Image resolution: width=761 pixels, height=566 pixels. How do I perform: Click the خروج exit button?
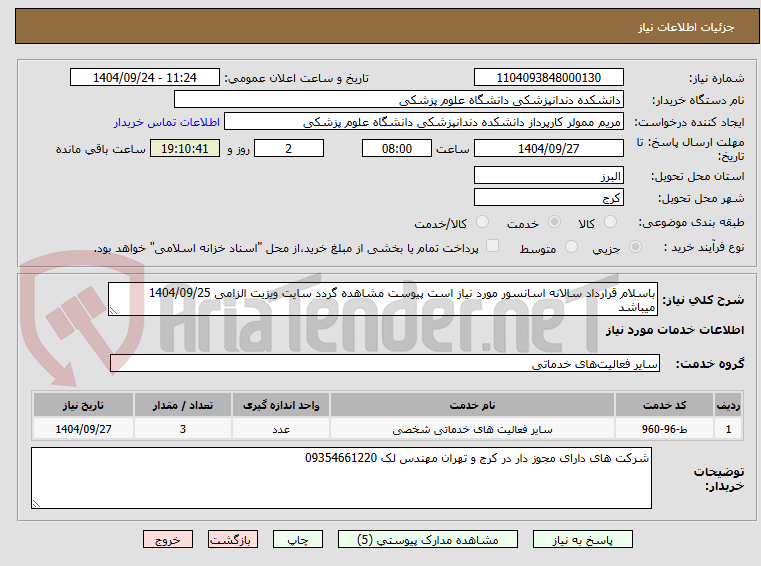pyautogui.click(x=167, y=539)
